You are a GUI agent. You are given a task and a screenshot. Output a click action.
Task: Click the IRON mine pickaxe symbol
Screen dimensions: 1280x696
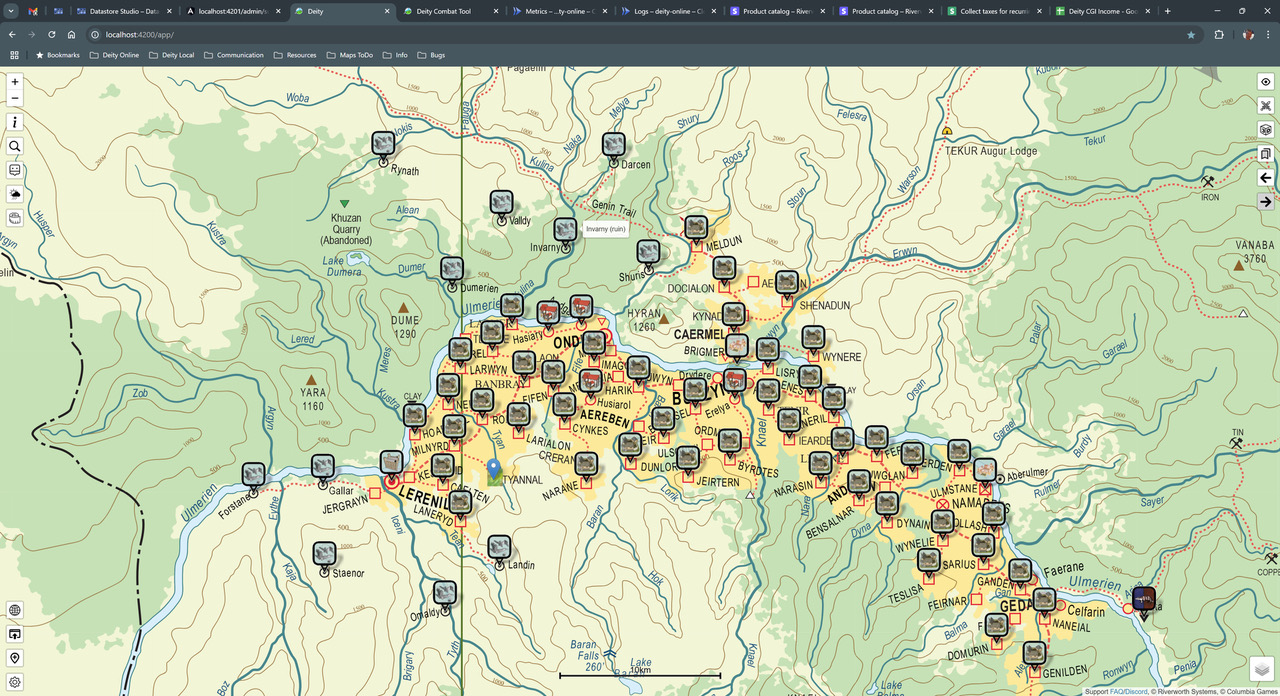(1209, 182)
